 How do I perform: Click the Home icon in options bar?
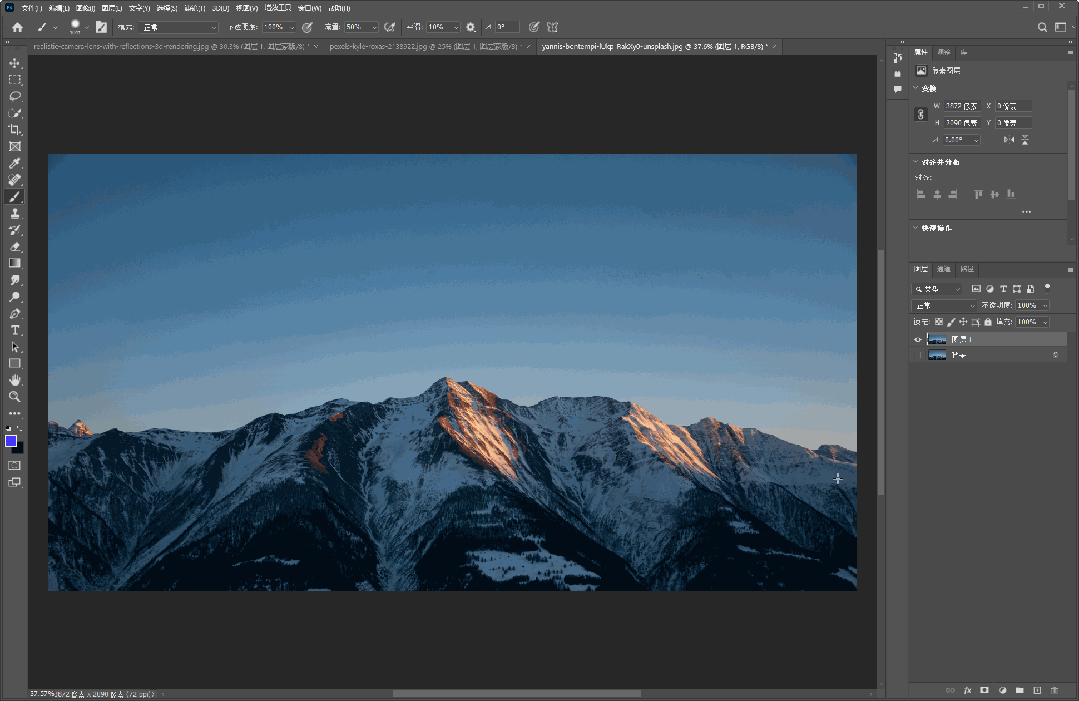coord(17,27)
